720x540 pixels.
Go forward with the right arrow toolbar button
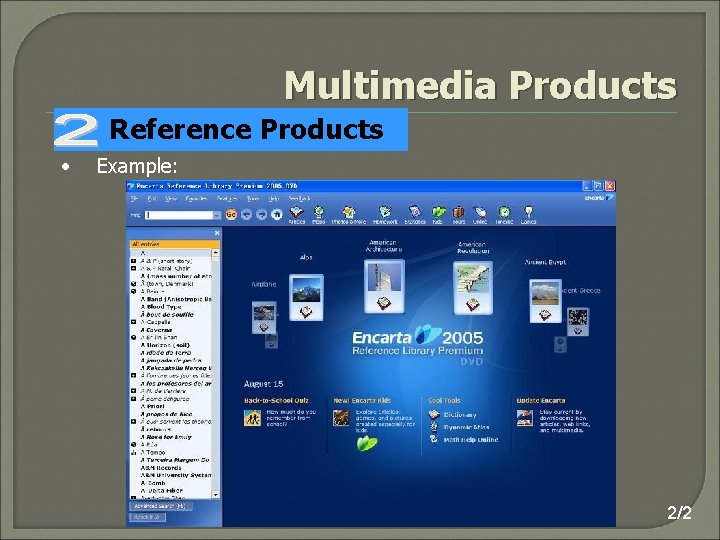pos(262,214)
